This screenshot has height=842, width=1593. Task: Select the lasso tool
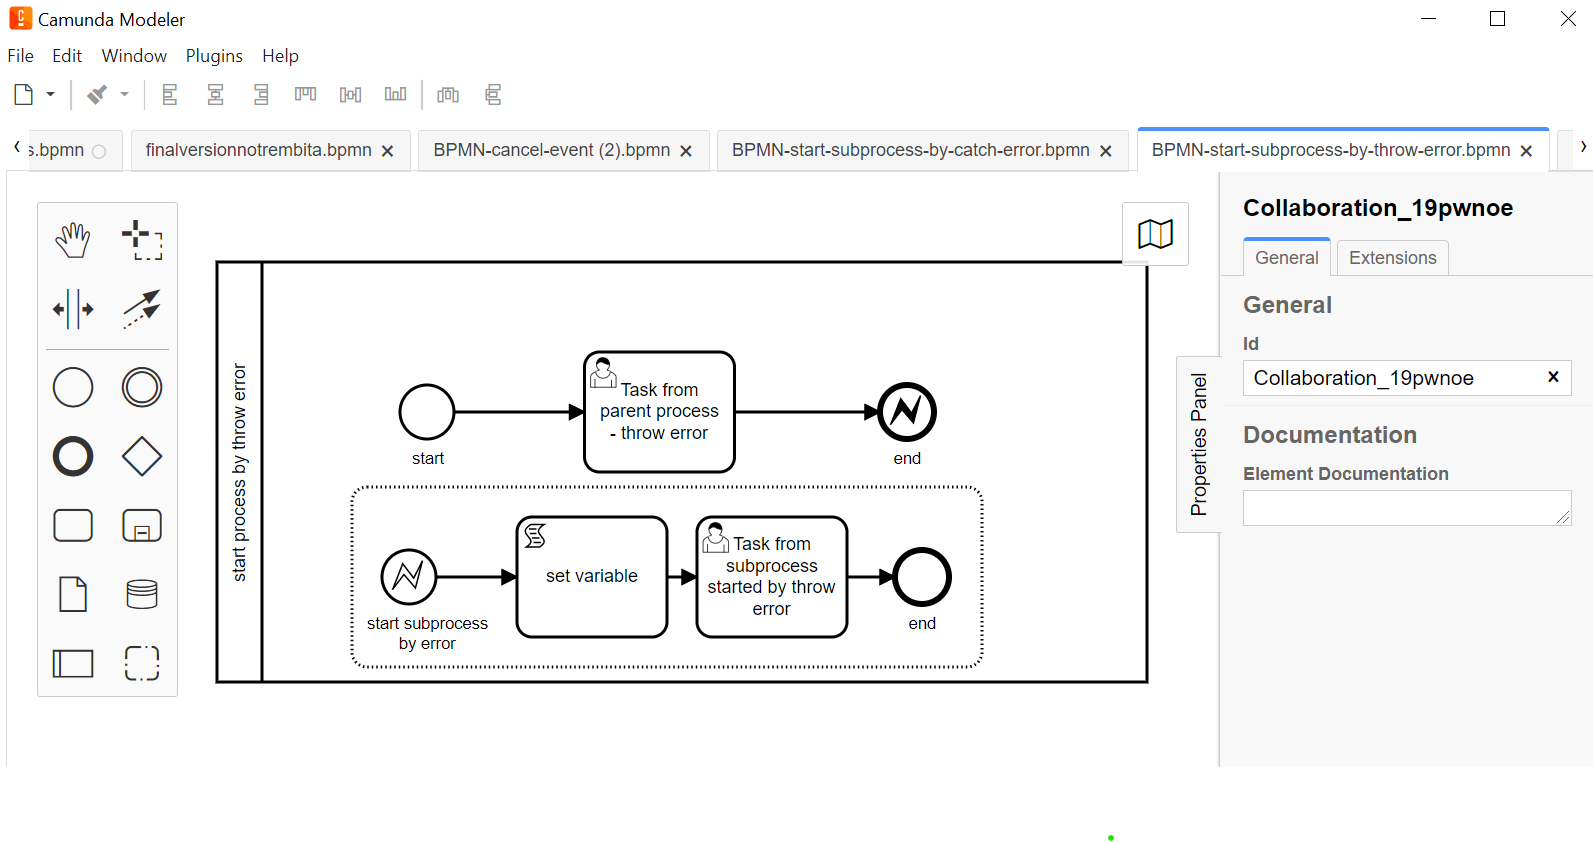pyautogui.click(x=142, y=240)
